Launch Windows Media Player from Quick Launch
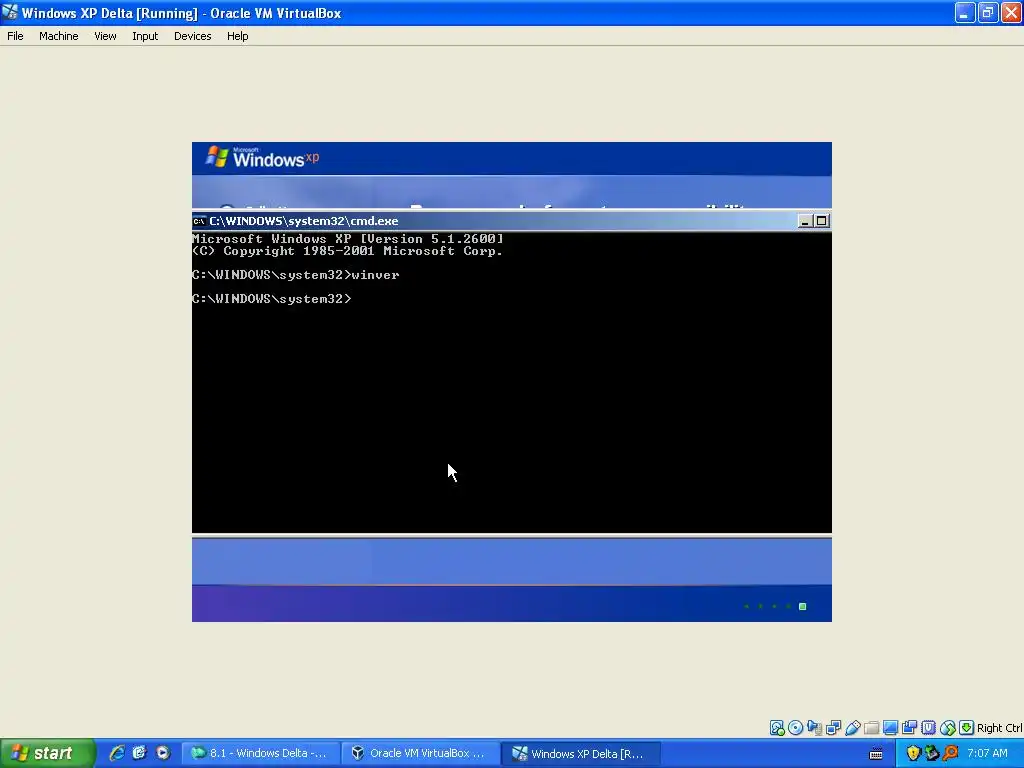 163,753
